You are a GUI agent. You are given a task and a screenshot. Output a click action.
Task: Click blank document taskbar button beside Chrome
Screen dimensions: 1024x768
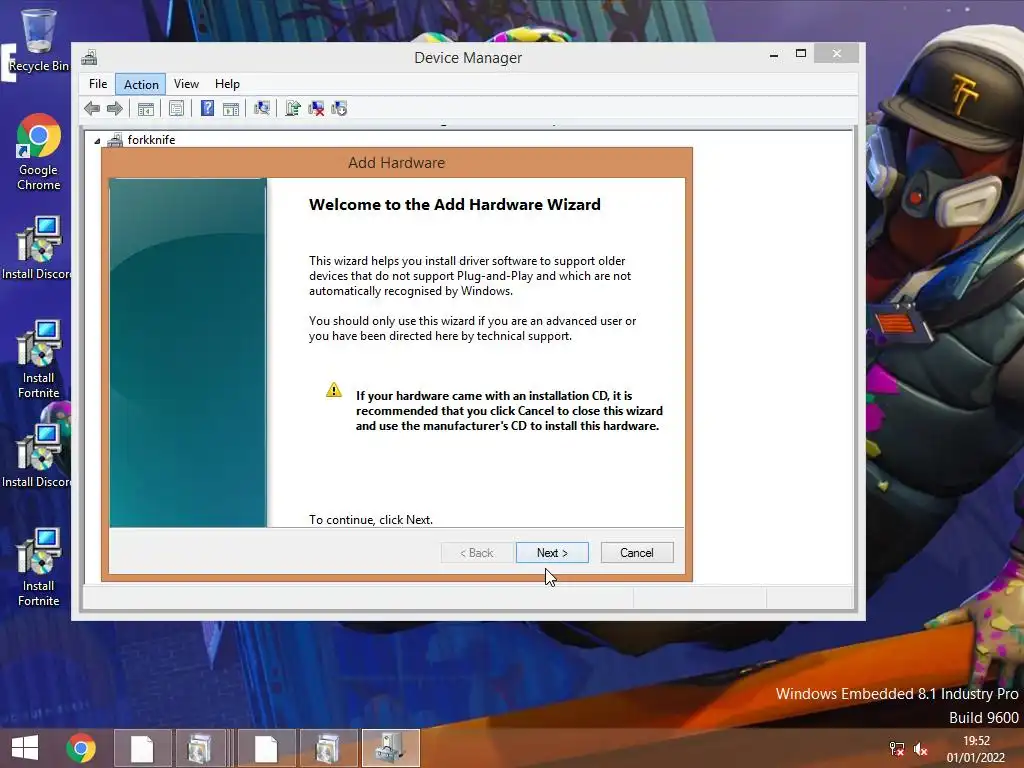pyautogui.click(x=142, y=748)
